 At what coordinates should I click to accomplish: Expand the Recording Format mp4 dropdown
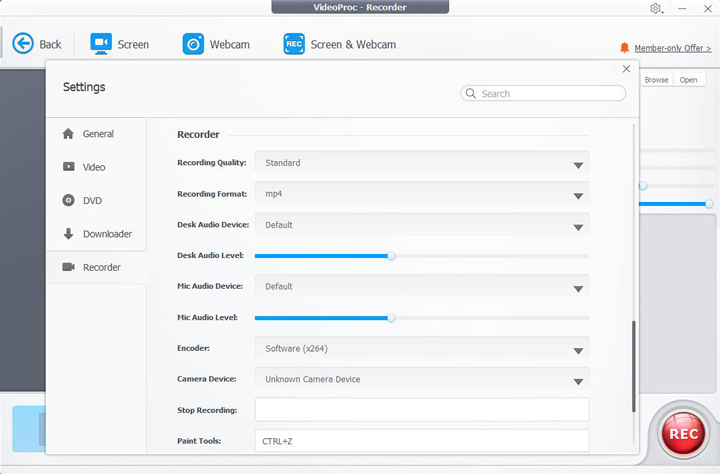(422, 194)
